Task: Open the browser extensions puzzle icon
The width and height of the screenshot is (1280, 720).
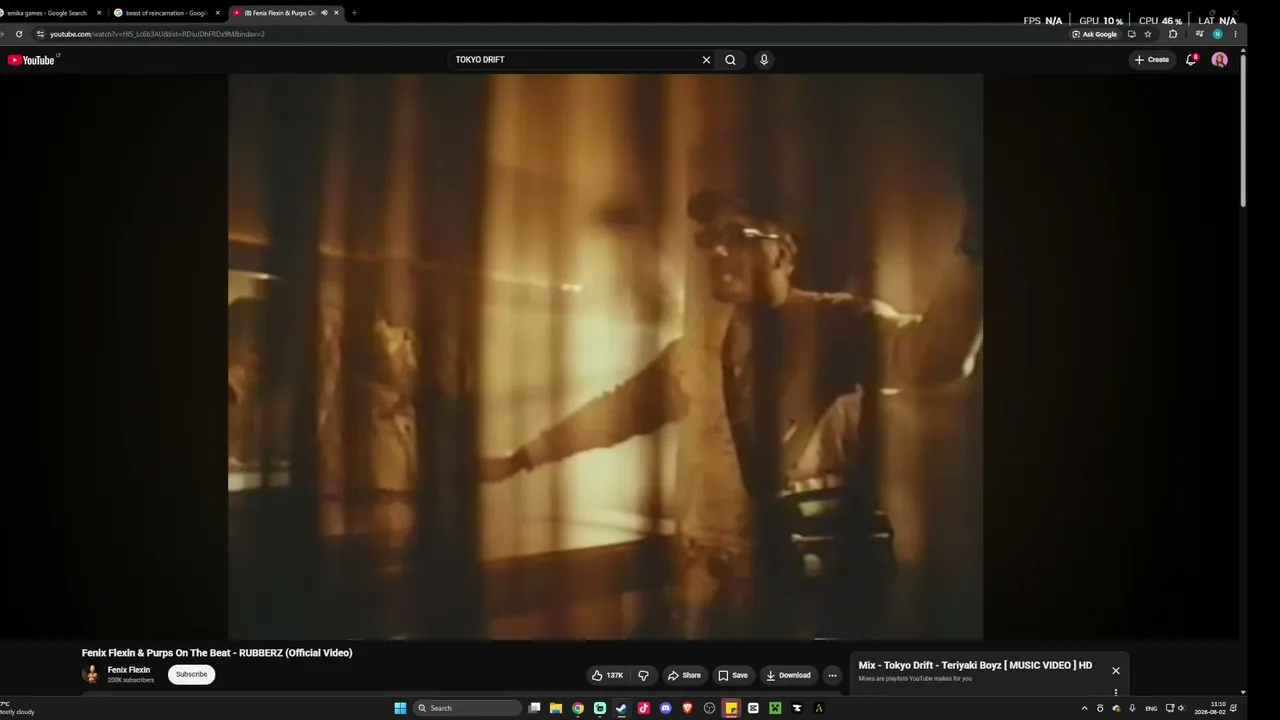Action: pos(1173,34)
